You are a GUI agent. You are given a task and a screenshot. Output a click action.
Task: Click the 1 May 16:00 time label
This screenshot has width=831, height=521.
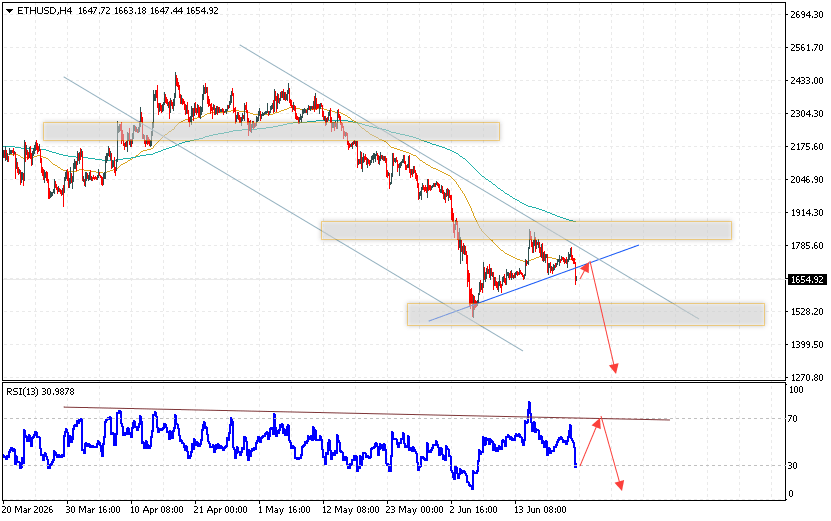point(284,510)
